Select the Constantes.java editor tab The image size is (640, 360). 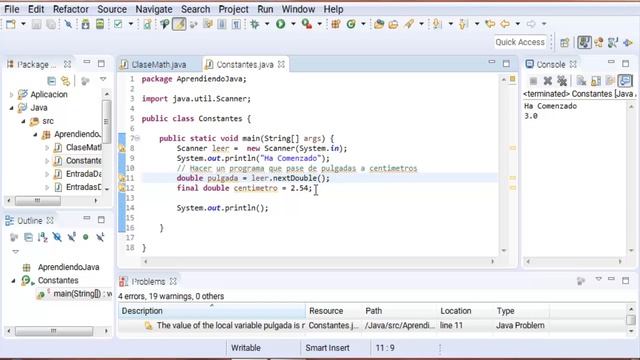(x=244, y=64)
